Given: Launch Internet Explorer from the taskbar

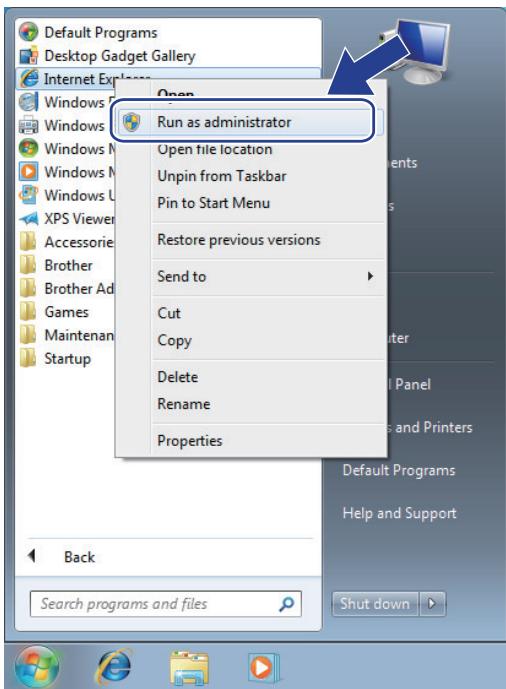Looking at the screenshot, I should 114,667.
